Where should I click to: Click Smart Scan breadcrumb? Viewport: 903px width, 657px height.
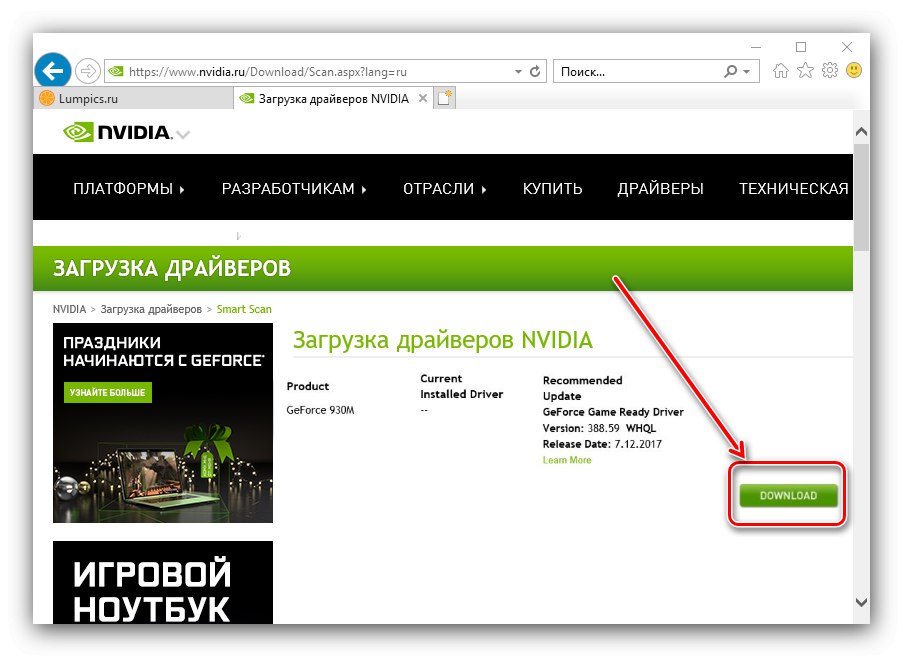[x=244, y=309]
